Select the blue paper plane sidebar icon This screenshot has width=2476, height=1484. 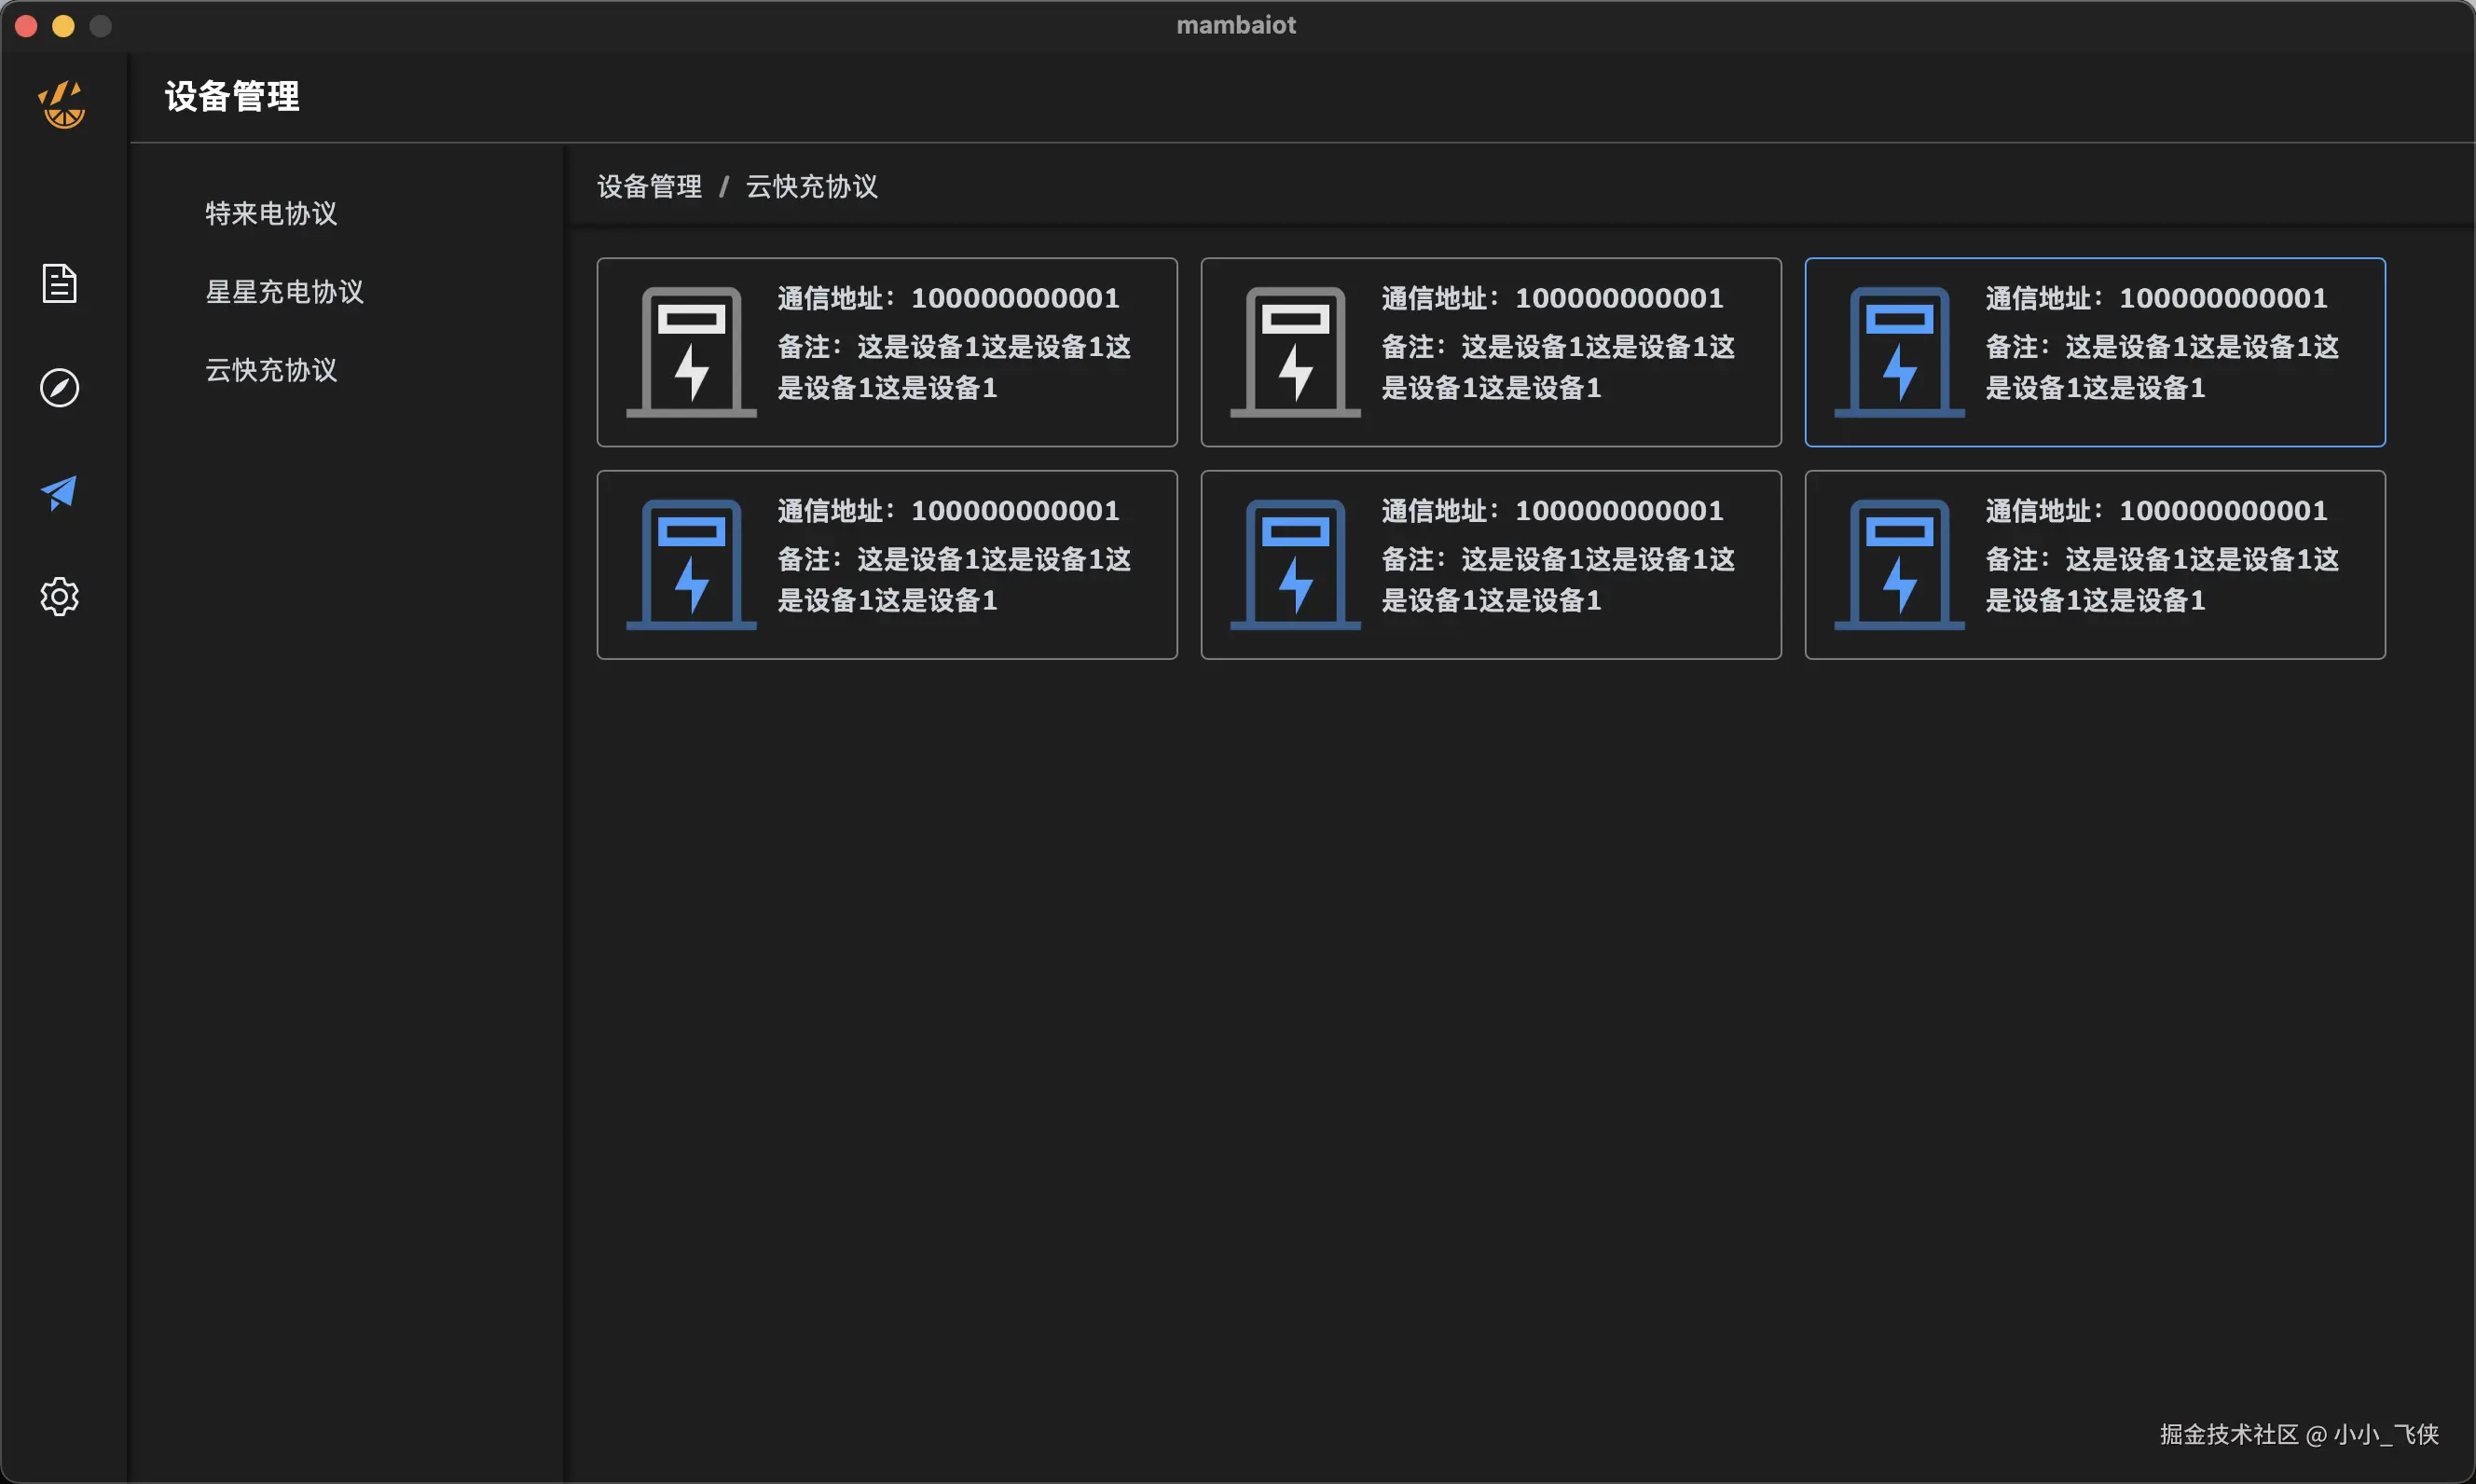60,492
